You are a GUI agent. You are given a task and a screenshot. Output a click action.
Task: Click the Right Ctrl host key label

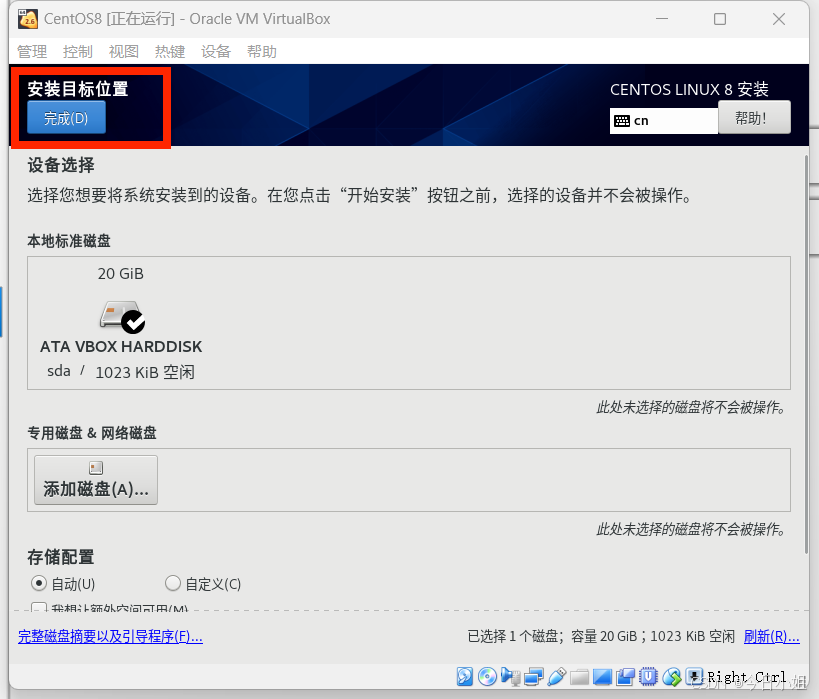pyautogui.click(x=747, y=677)
